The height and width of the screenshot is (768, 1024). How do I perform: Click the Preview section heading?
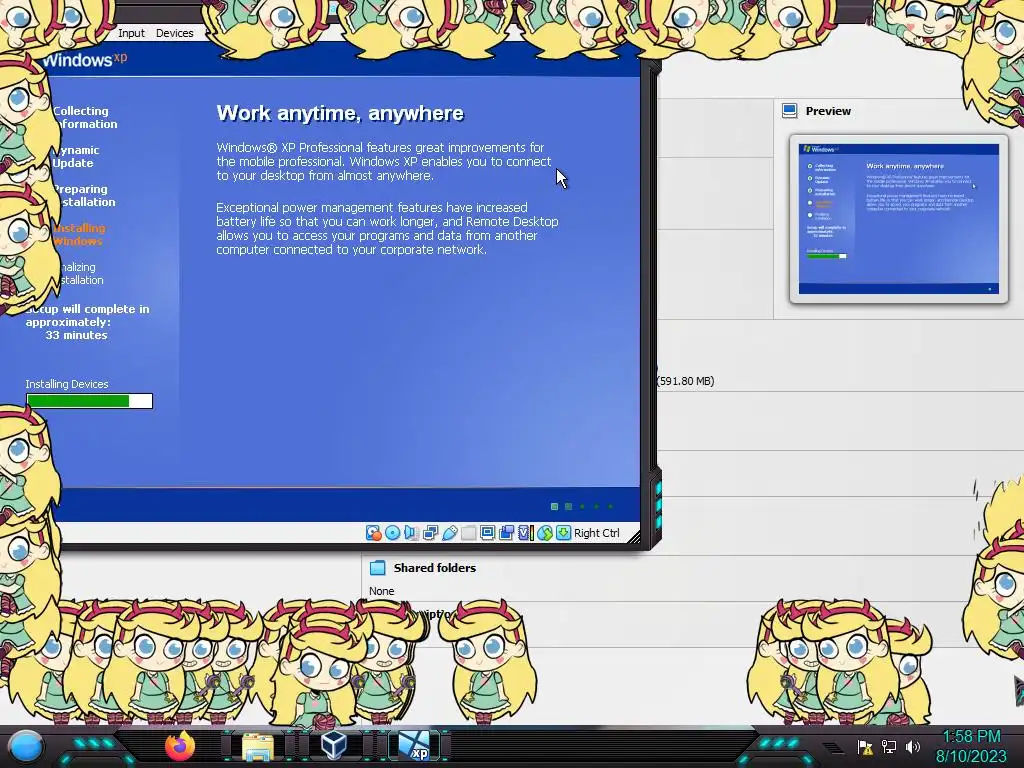[828, 111]
